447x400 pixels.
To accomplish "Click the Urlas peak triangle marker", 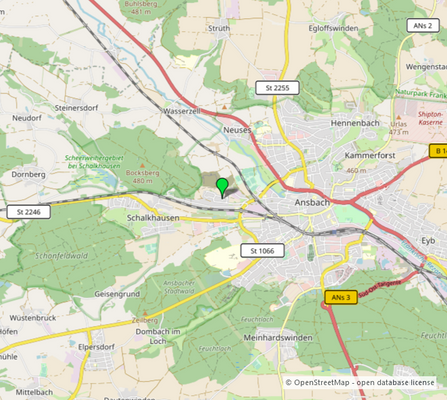I will 399,117.
